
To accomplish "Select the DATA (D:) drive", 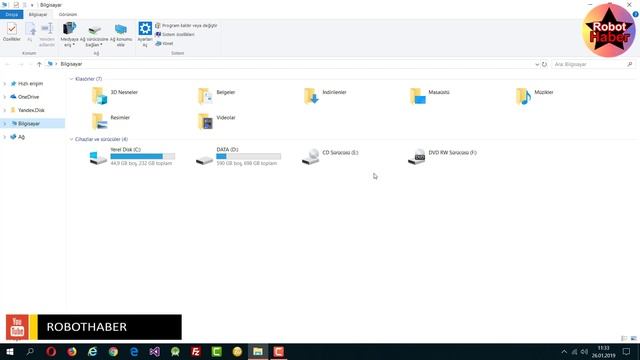I will point(238,156).
